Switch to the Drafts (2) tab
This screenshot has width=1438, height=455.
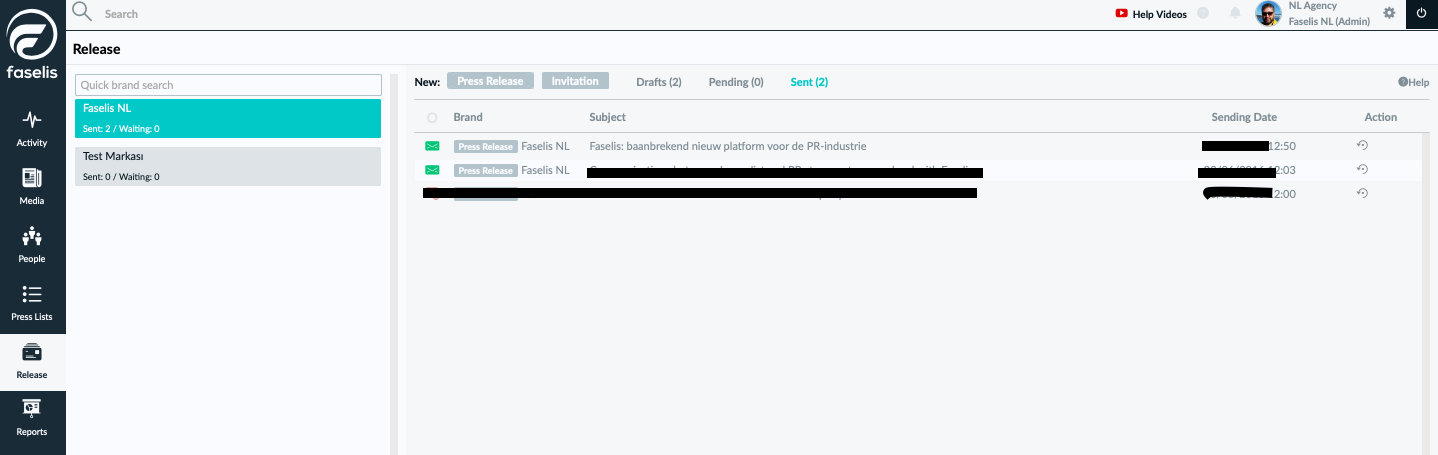click(x=659, y=82)
